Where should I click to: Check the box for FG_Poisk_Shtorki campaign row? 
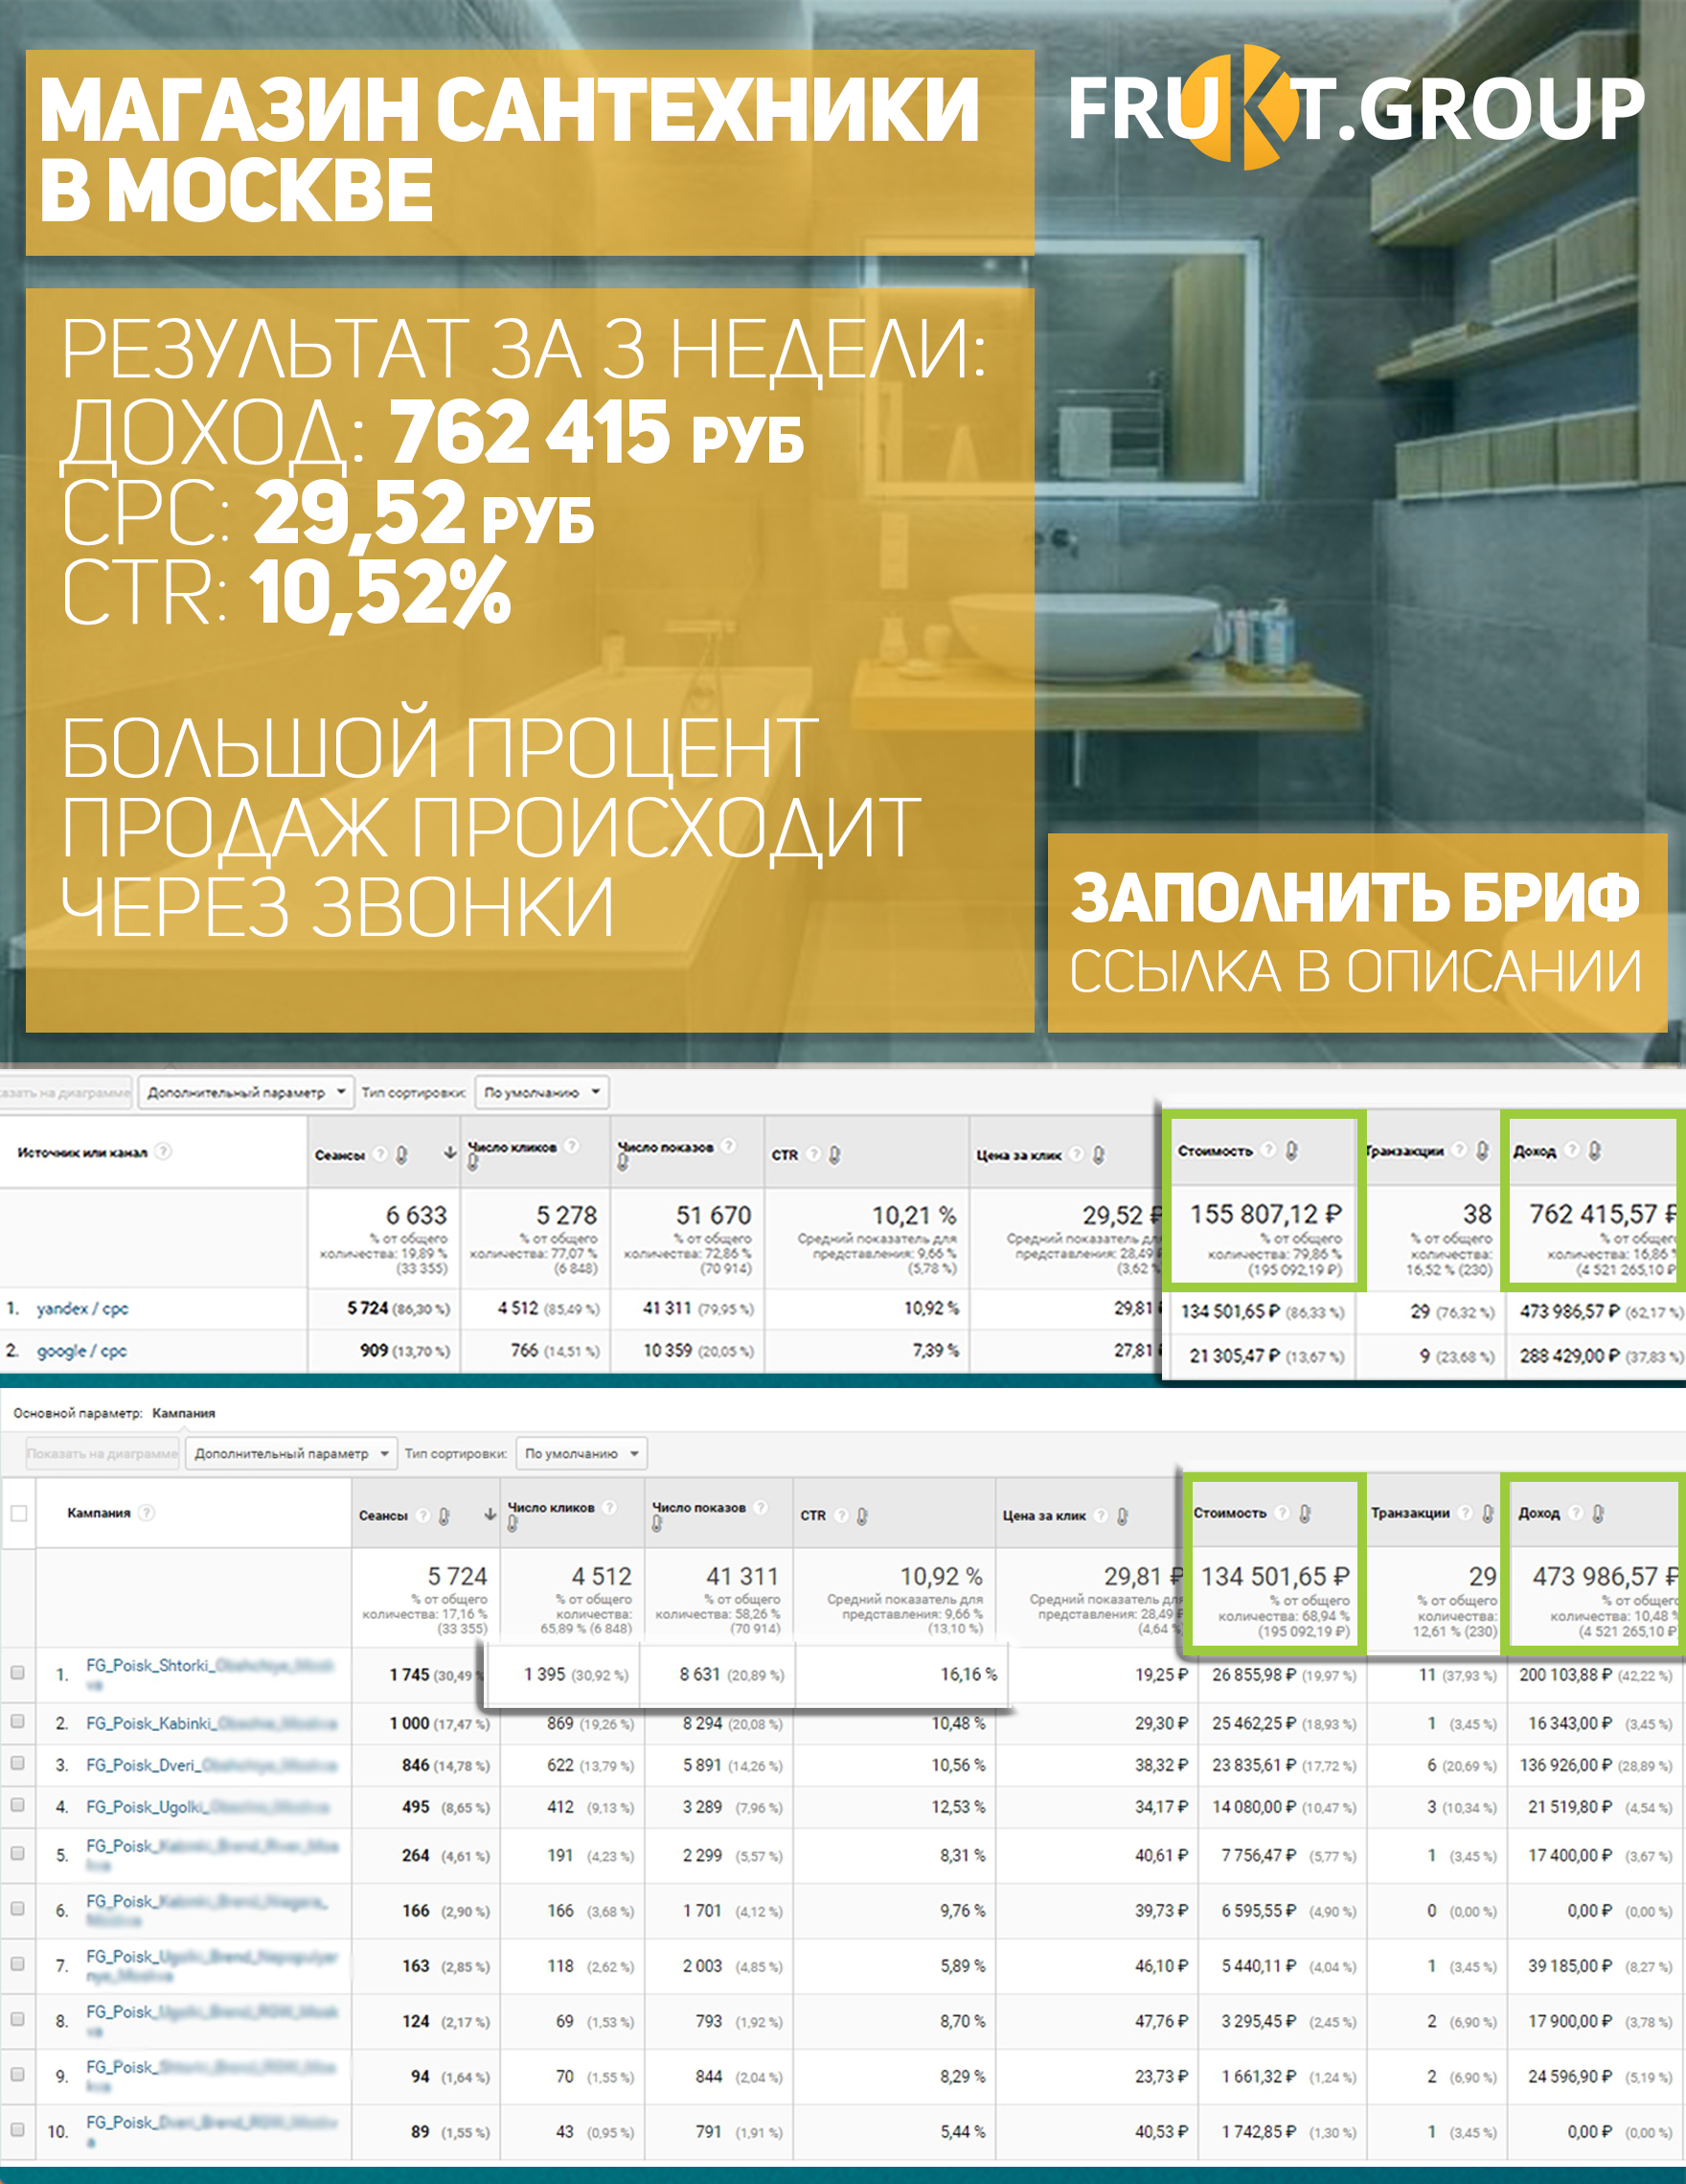tap(18, 1672)
